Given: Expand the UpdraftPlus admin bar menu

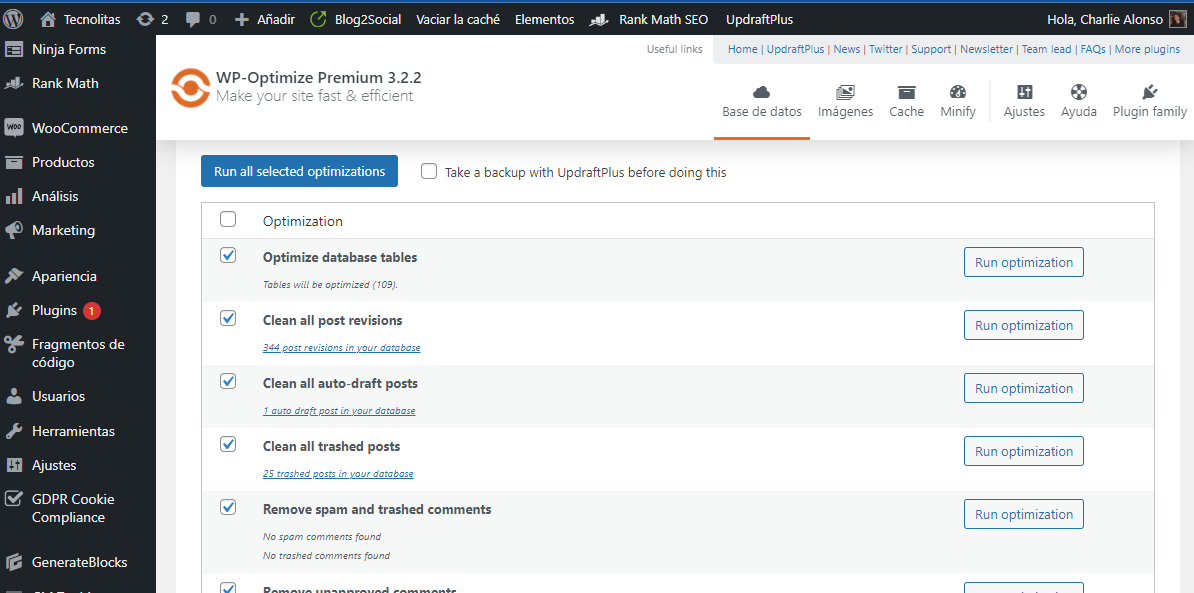Looking at the screenshot, I should pos(760,18).
